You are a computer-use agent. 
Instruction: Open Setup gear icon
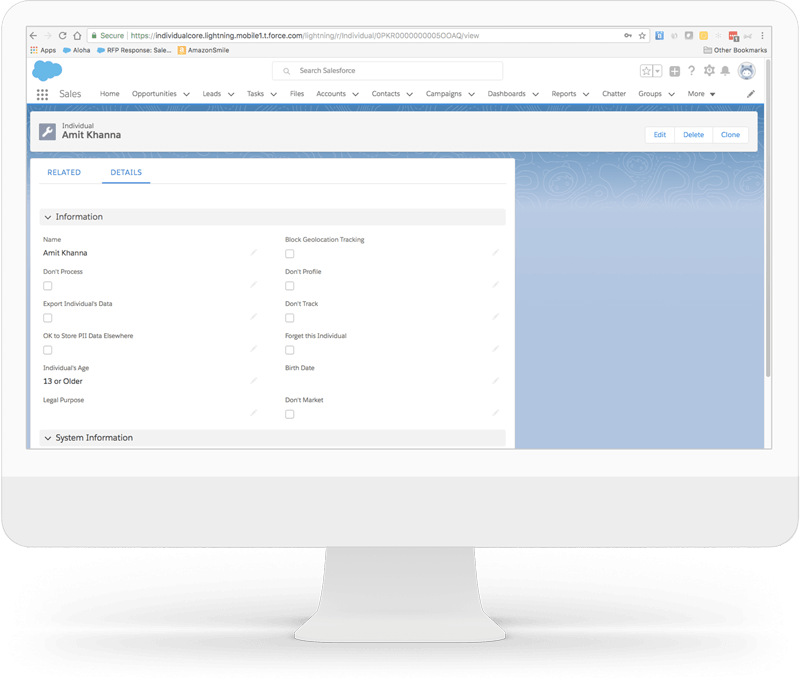click(709, 71)
